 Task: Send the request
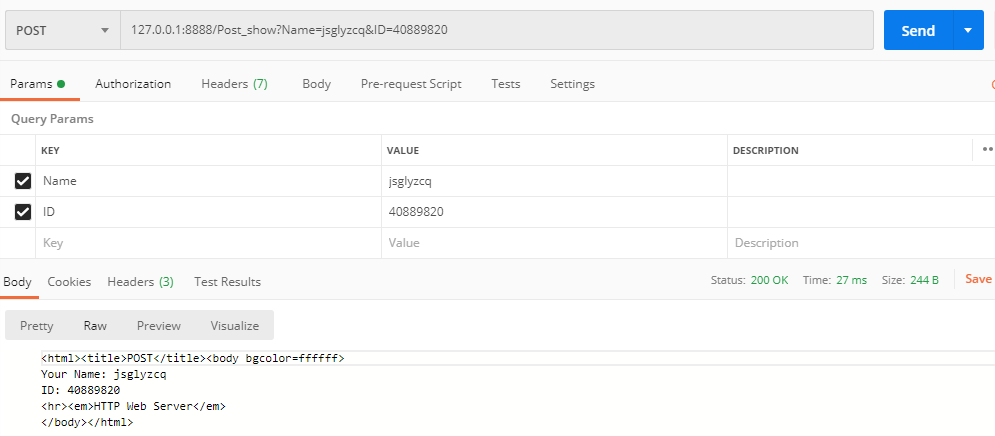[918, 30]
